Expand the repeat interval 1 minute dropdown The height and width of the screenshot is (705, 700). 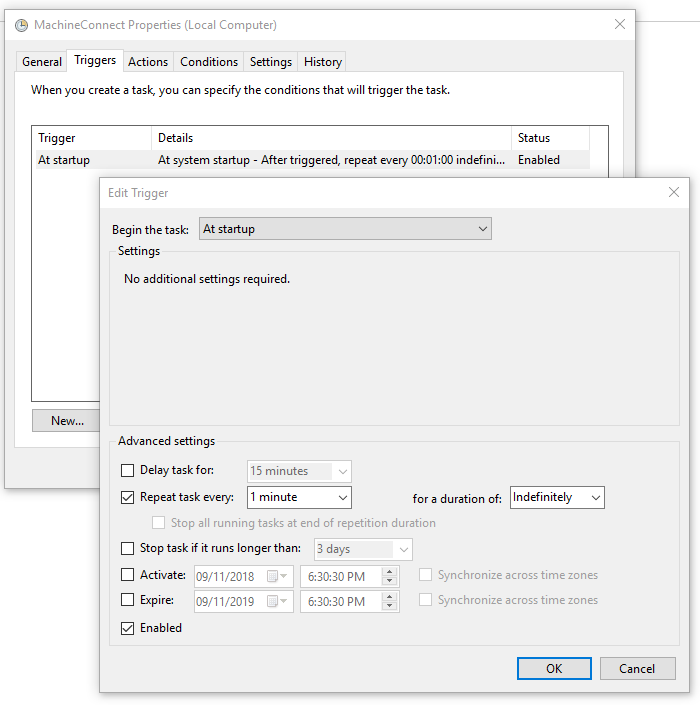299,497
